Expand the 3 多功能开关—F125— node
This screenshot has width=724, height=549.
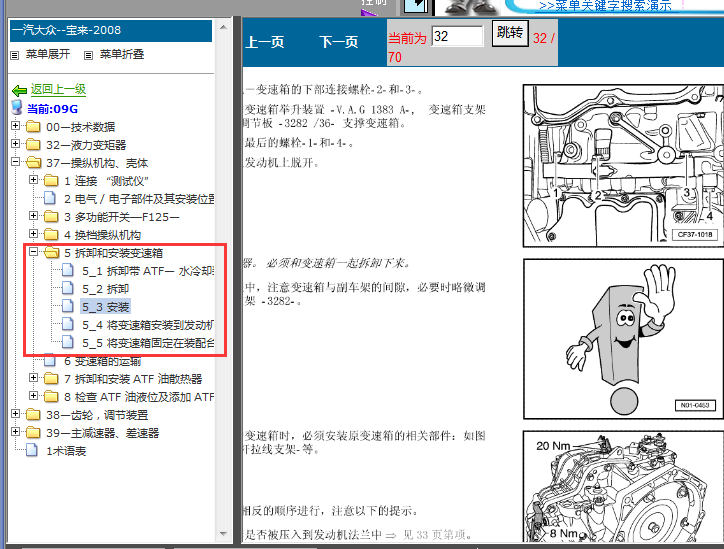point(33,216)
